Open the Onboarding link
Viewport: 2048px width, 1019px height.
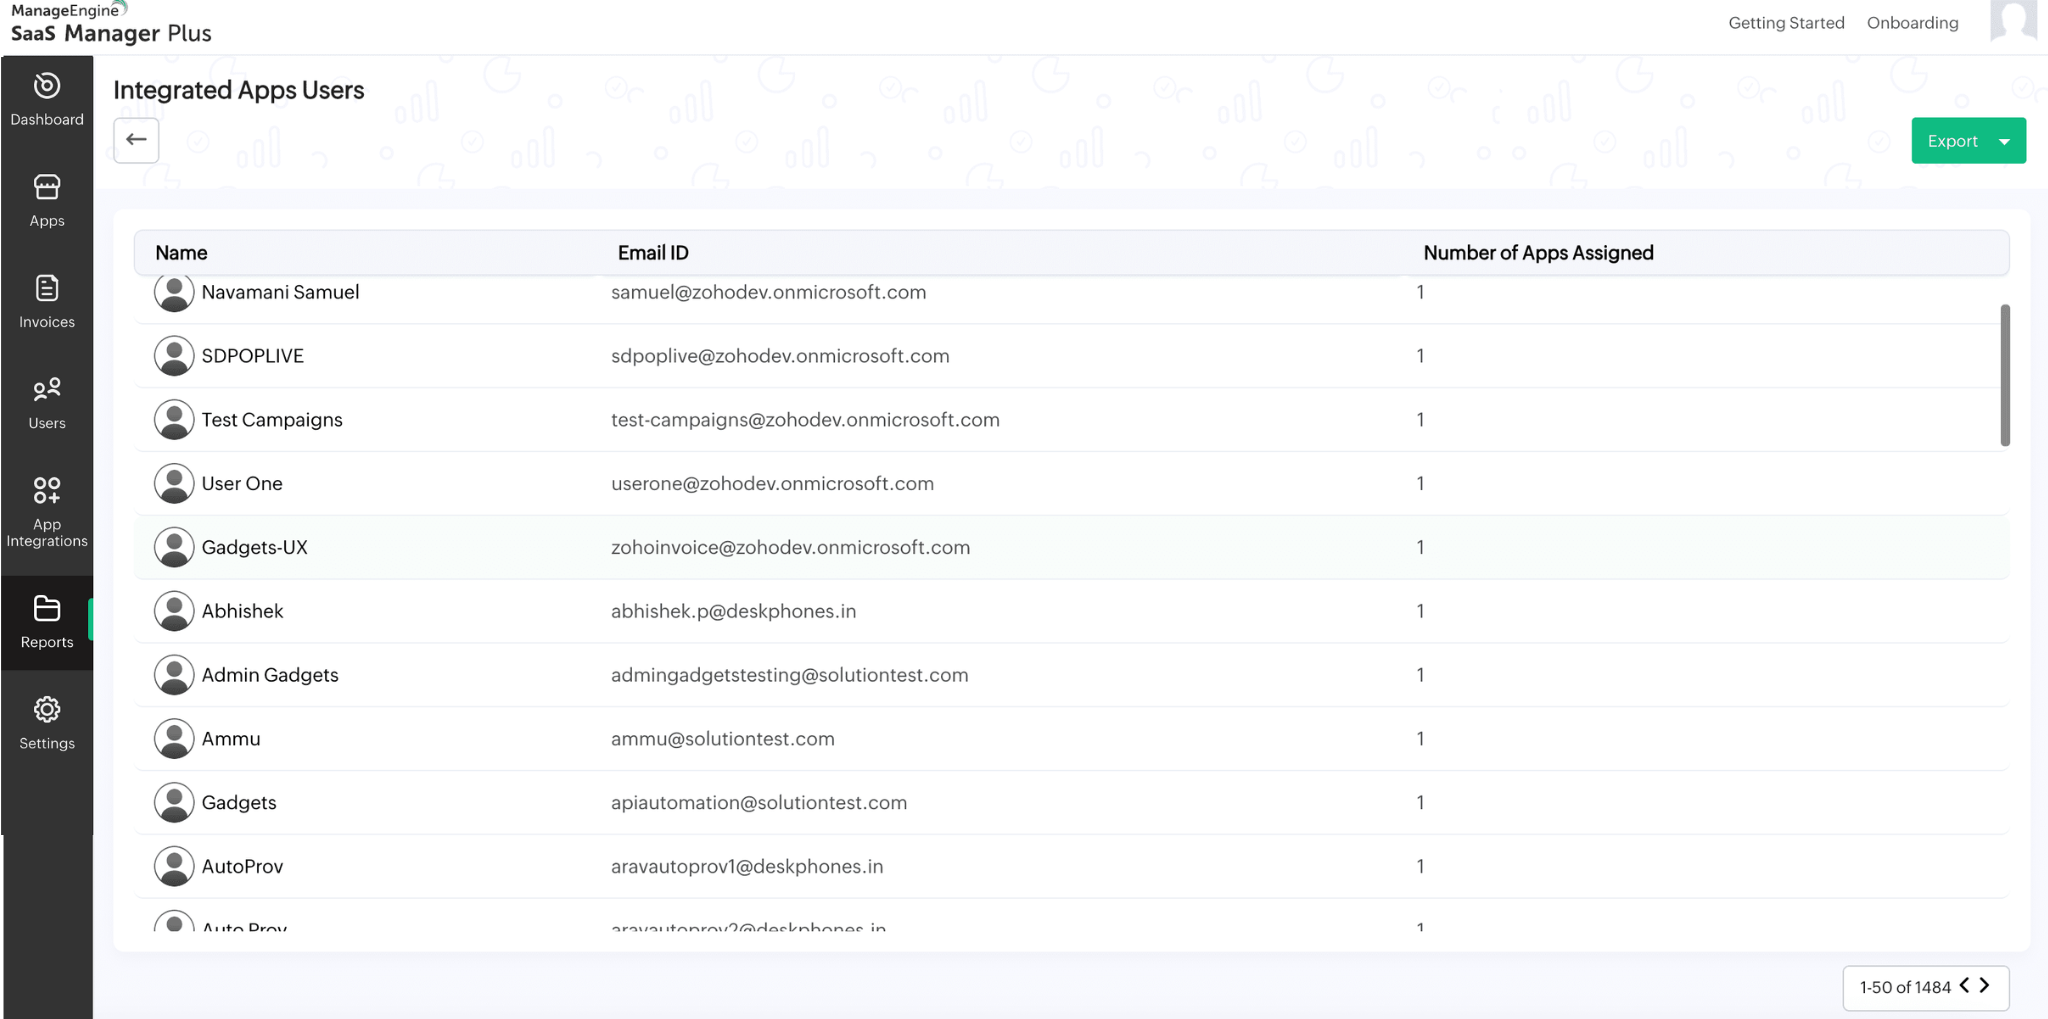click(1912, 23)
